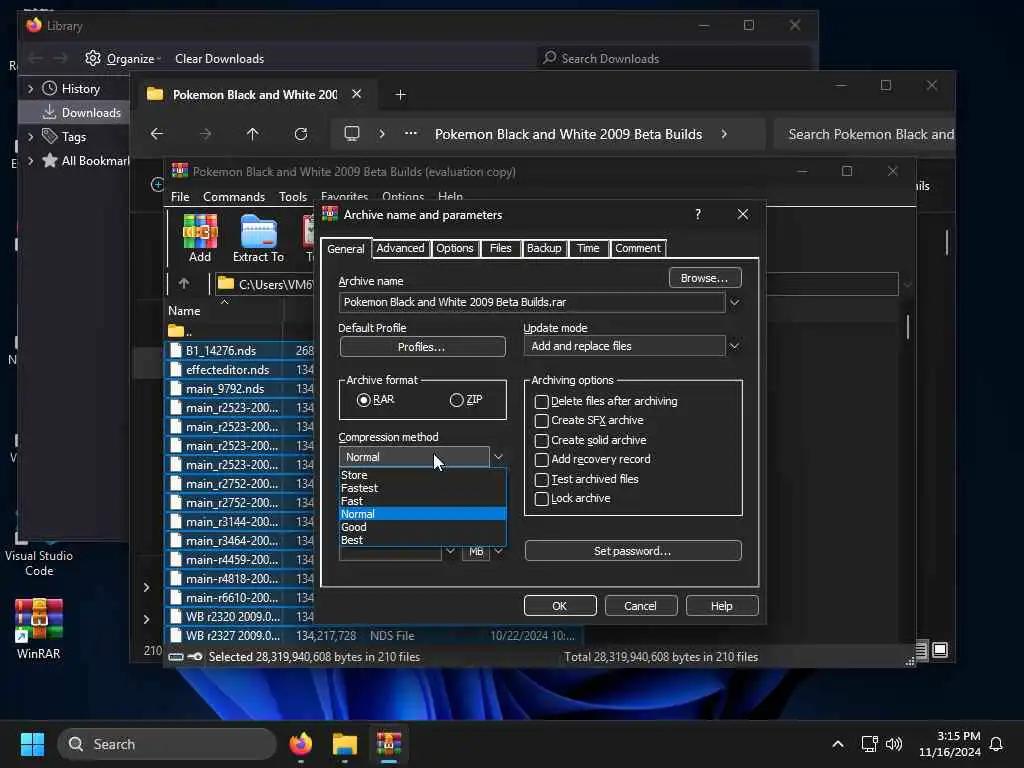
Task: Open the WinRAR Commands menu
Action: point(234,197)
